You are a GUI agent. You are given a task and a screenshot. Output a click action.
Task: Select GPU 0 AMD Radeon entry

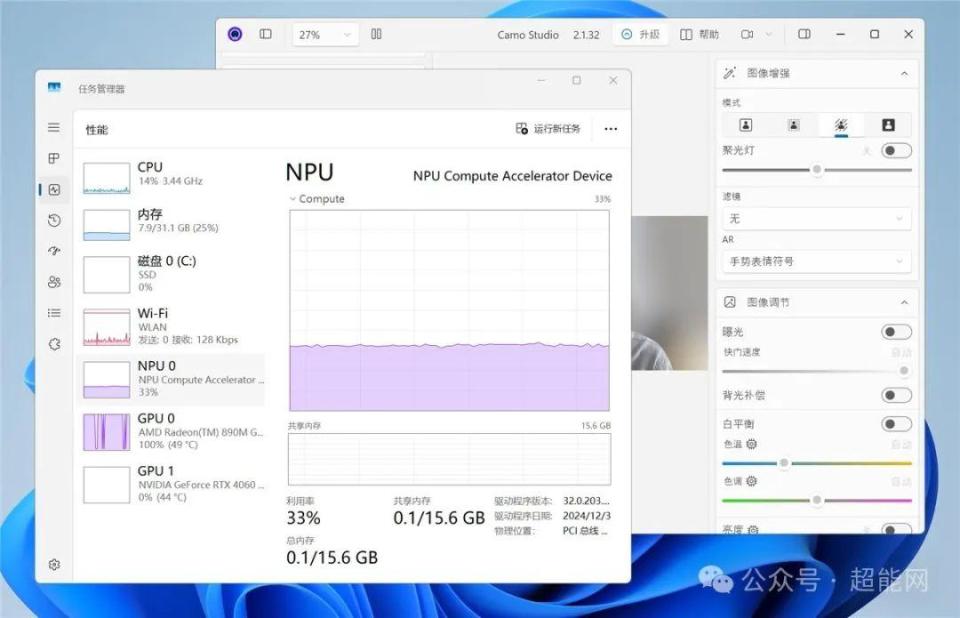click(x=170, y=431)
